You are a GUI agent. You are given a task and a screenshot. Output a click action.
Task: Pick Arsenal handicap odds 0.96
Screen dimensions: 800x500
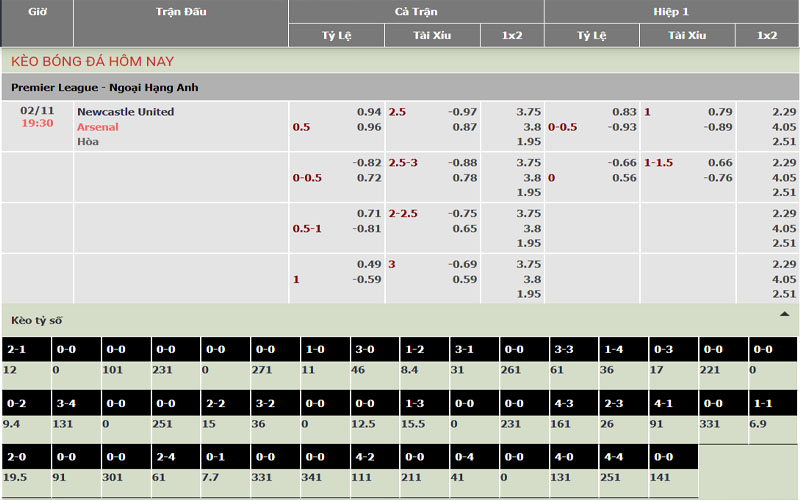coord(369,127)
